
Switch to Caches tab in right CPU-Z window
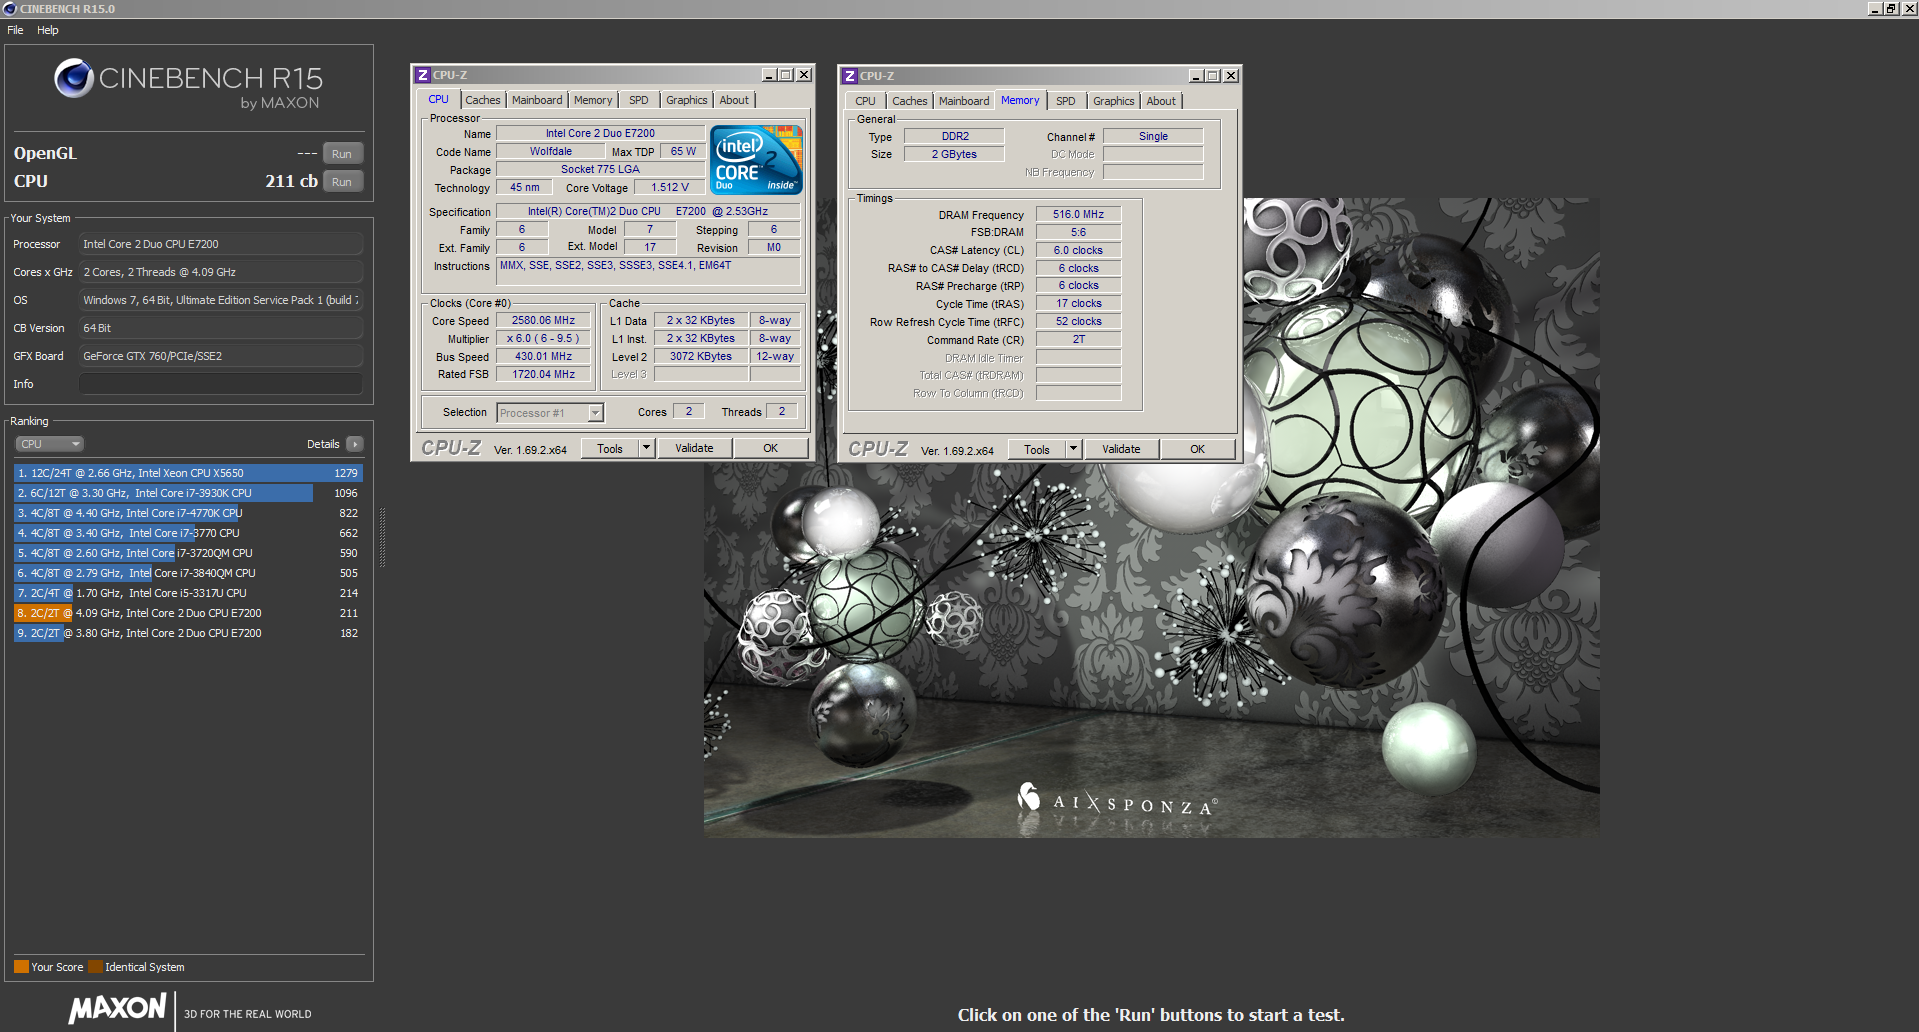(x=910, y=101)
